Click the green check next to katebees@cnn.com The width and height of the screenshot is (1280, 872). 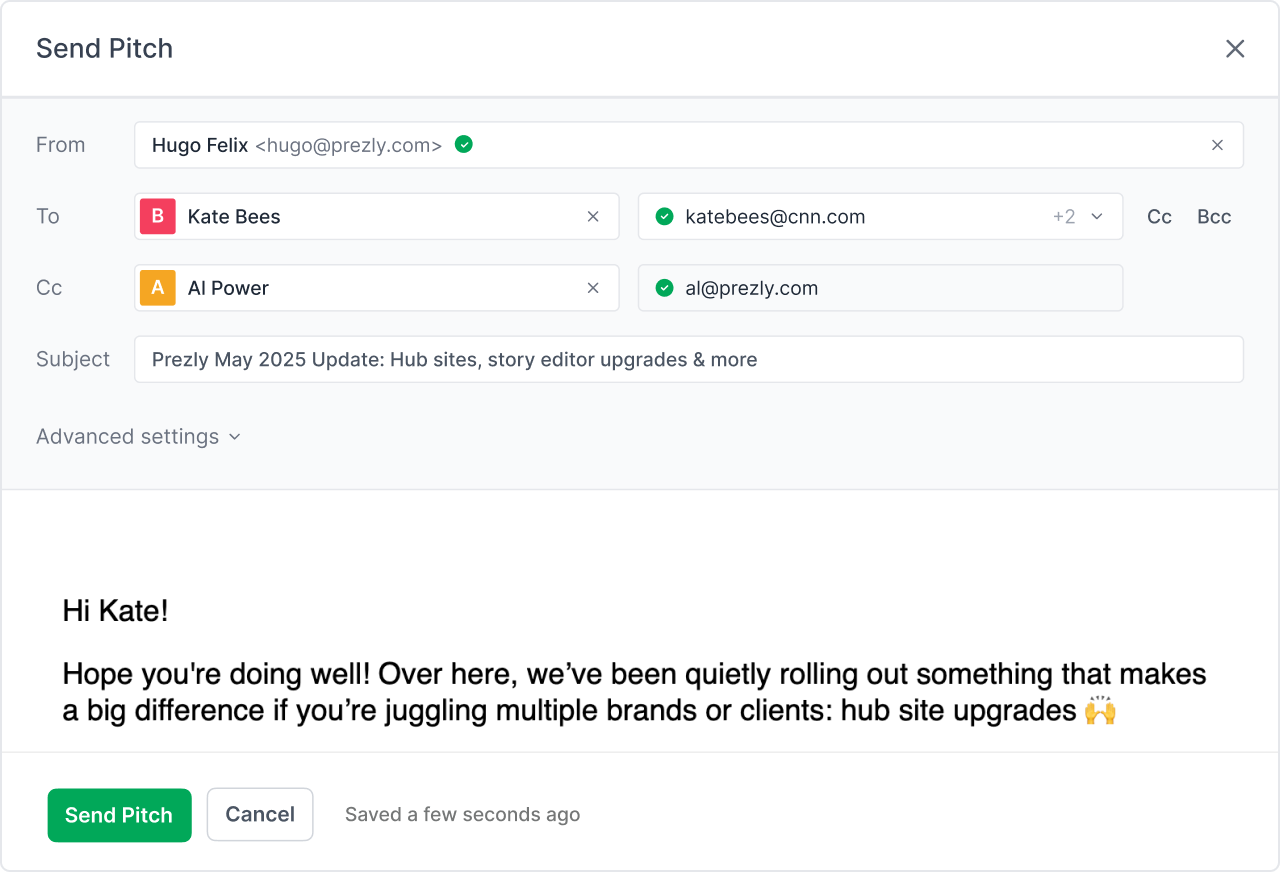tap(664, 217)
